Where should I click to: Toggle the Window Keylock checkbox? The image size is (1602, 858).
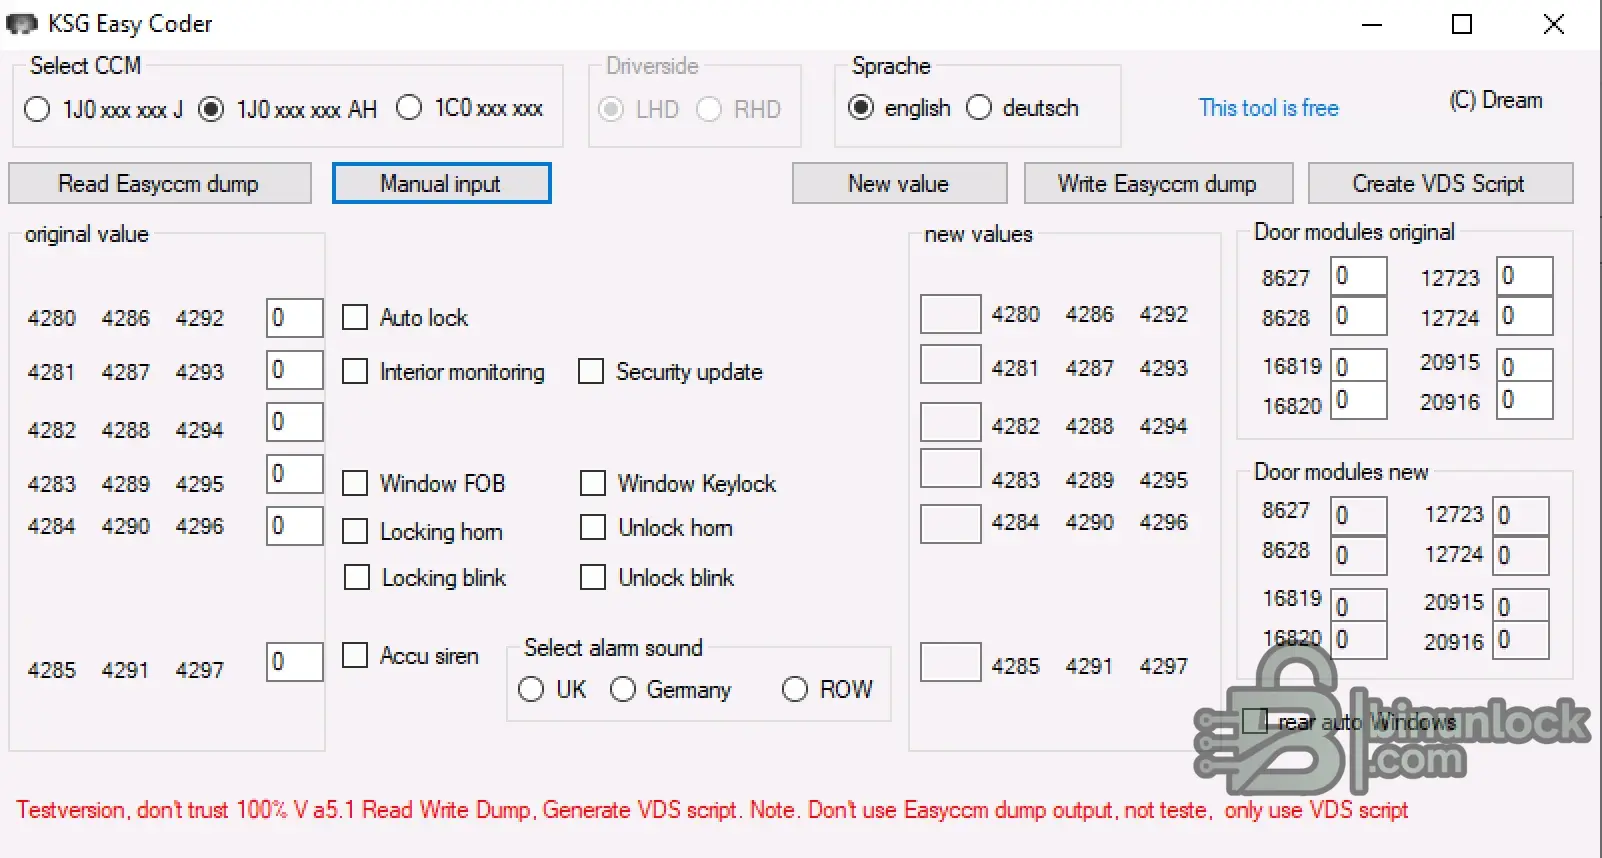click(x=593, y=483)
